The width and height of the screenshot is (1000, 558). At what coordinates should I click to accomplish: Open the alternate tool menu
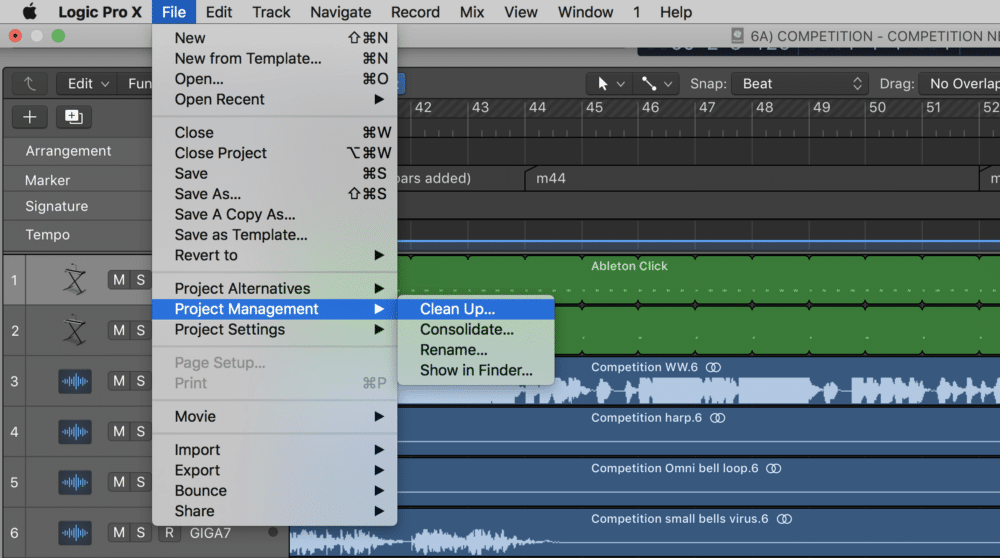(656, 84)
